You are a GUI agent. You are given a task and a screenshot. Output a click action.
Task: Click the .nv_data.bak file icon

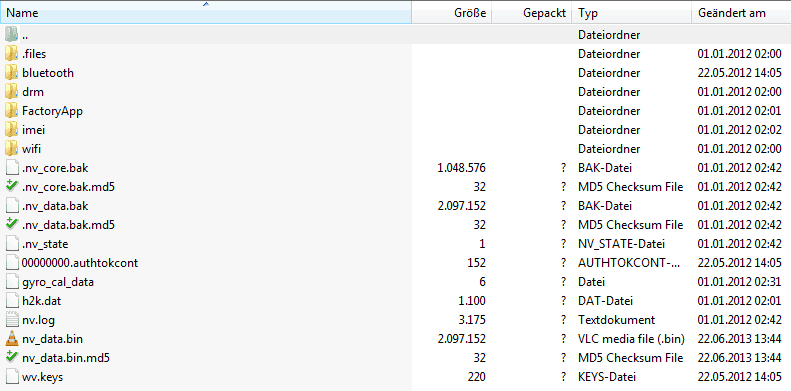[11, 206]
